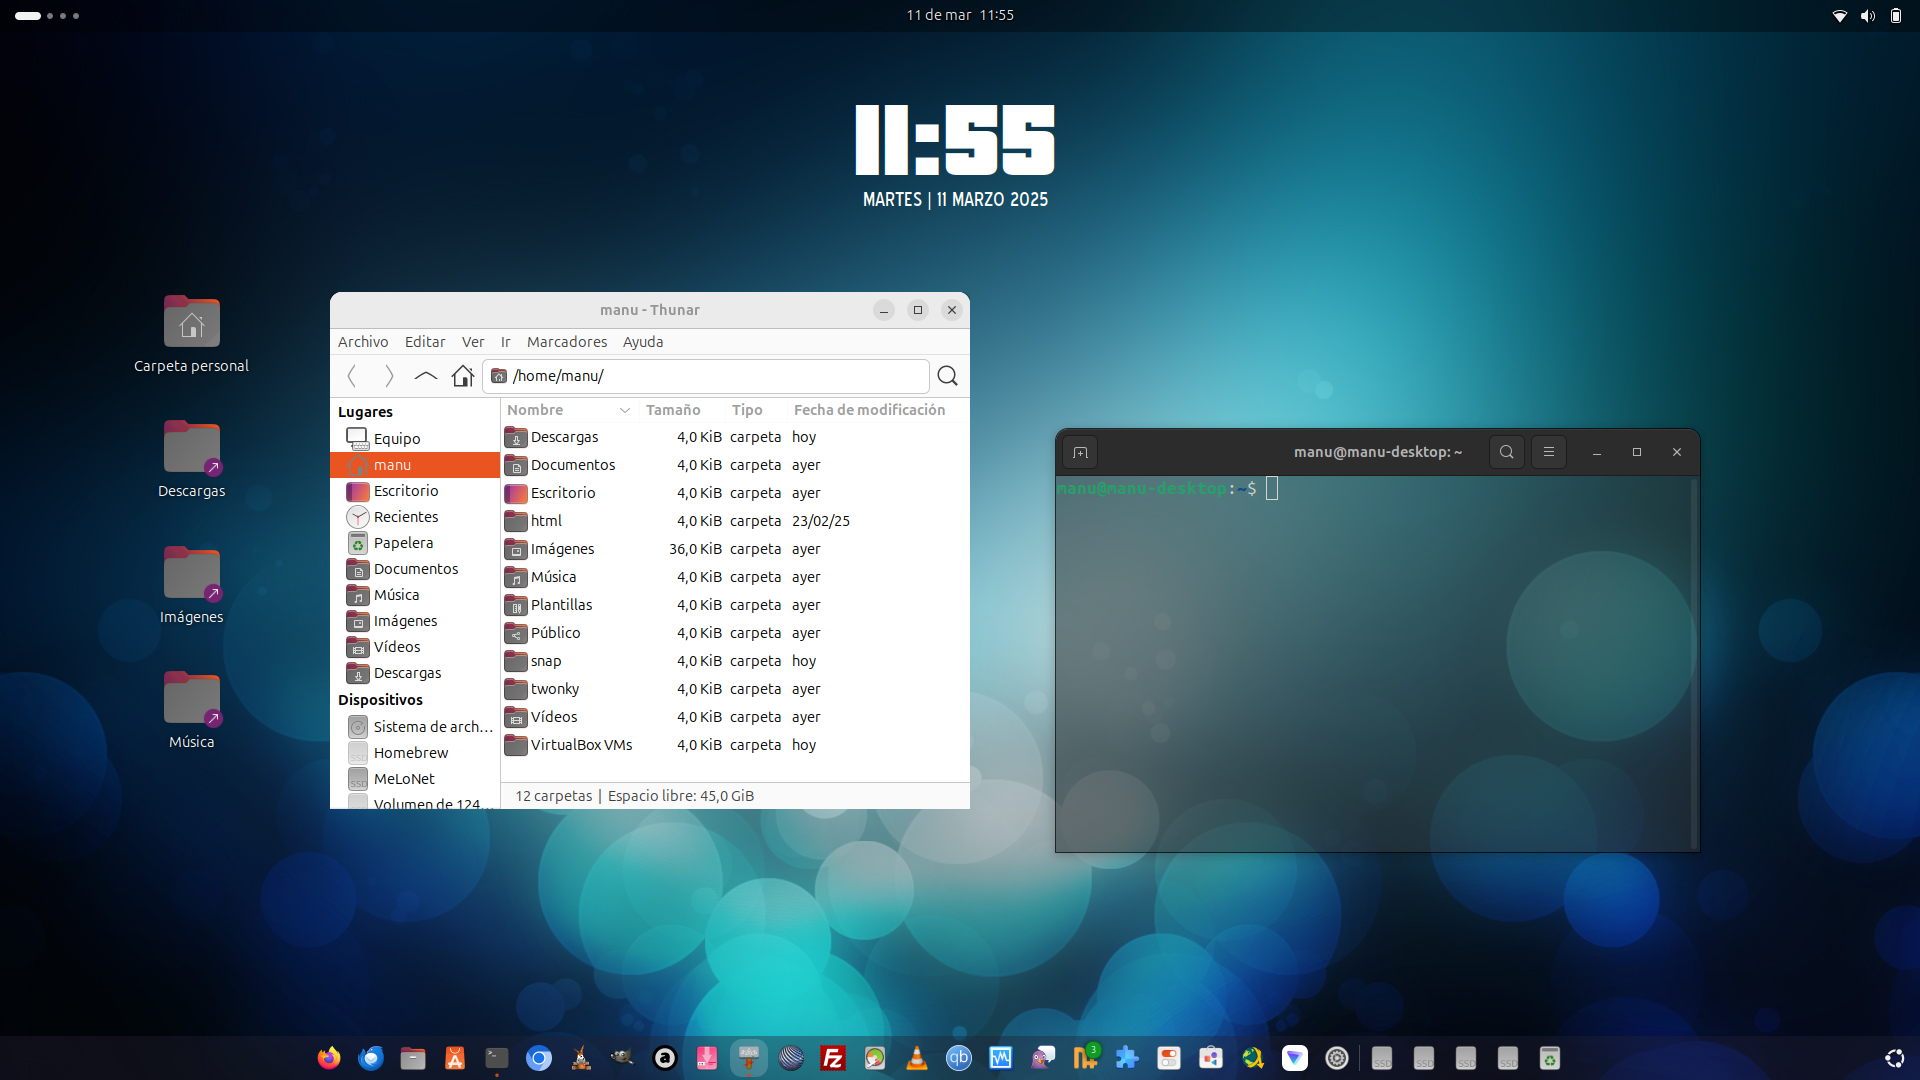Select the Carpeta personal desktop icon
1920x1080 pixels.
click(191, 335)
